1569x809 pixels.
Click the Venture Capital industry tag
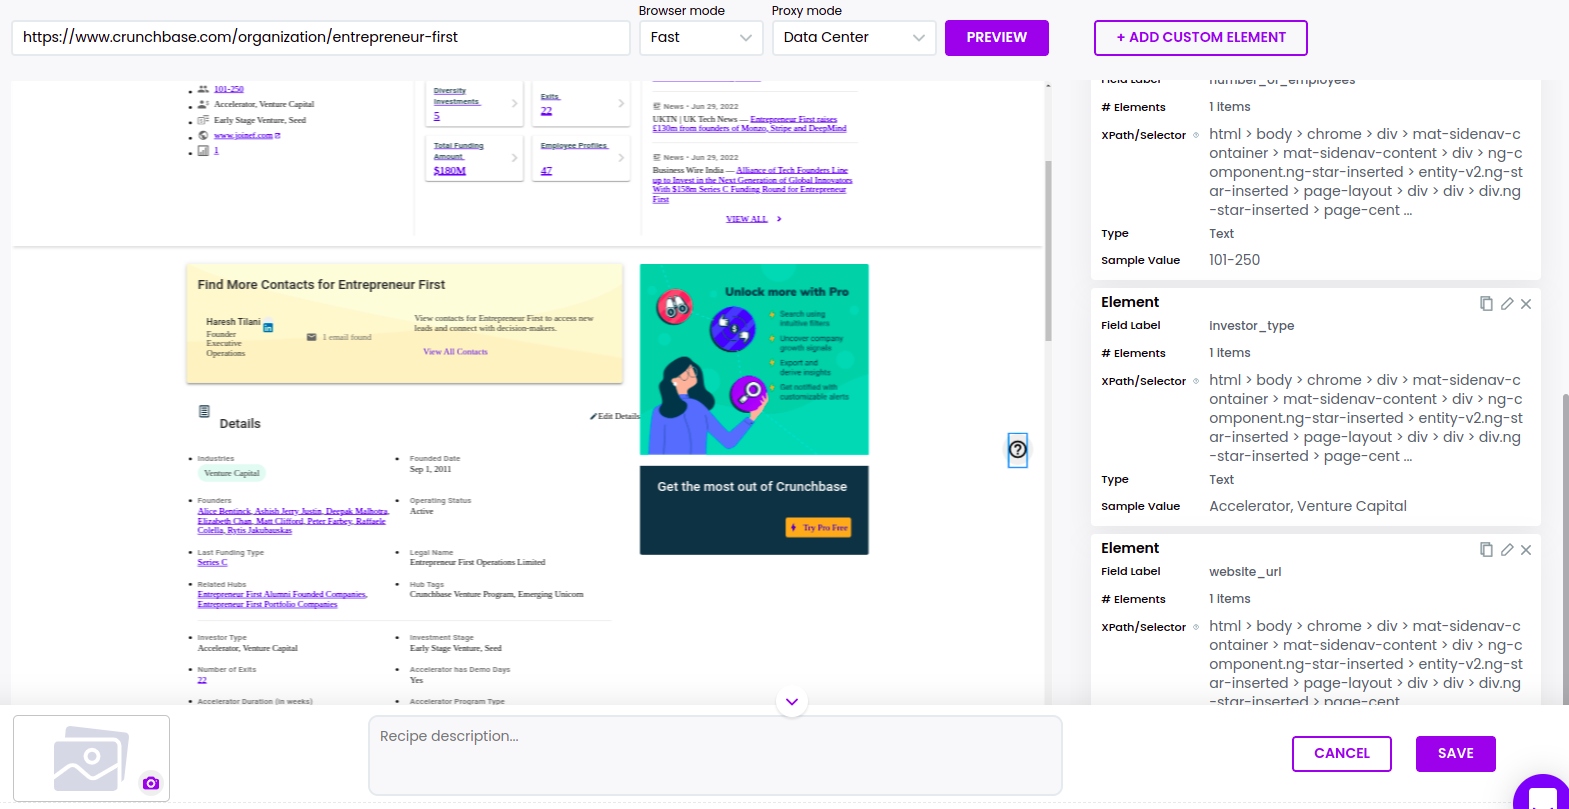[232, 474]
